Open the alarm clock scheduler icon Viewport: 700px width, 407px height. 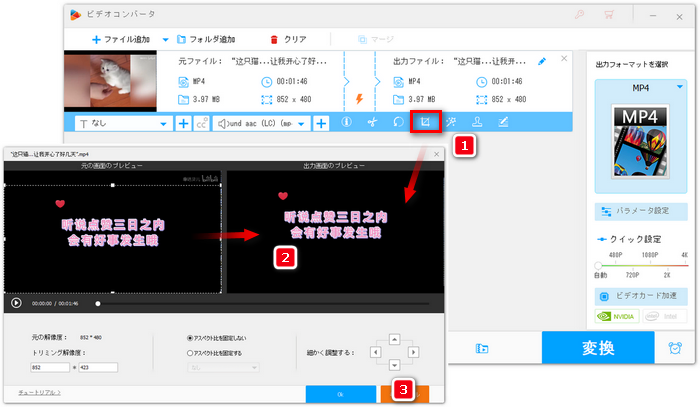[x=674, y=348]
